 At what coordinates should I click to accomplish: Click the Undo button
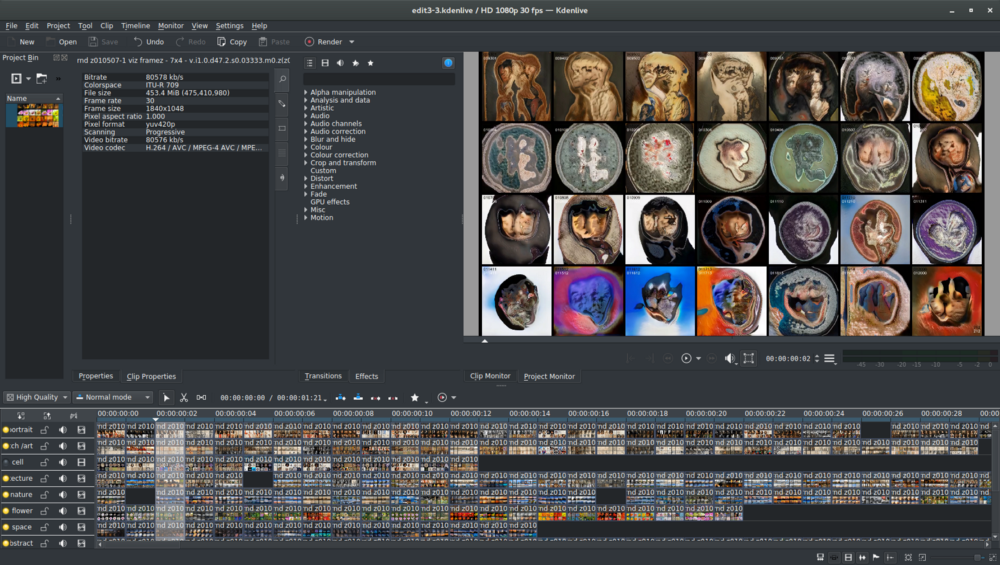tap(148, 42)
